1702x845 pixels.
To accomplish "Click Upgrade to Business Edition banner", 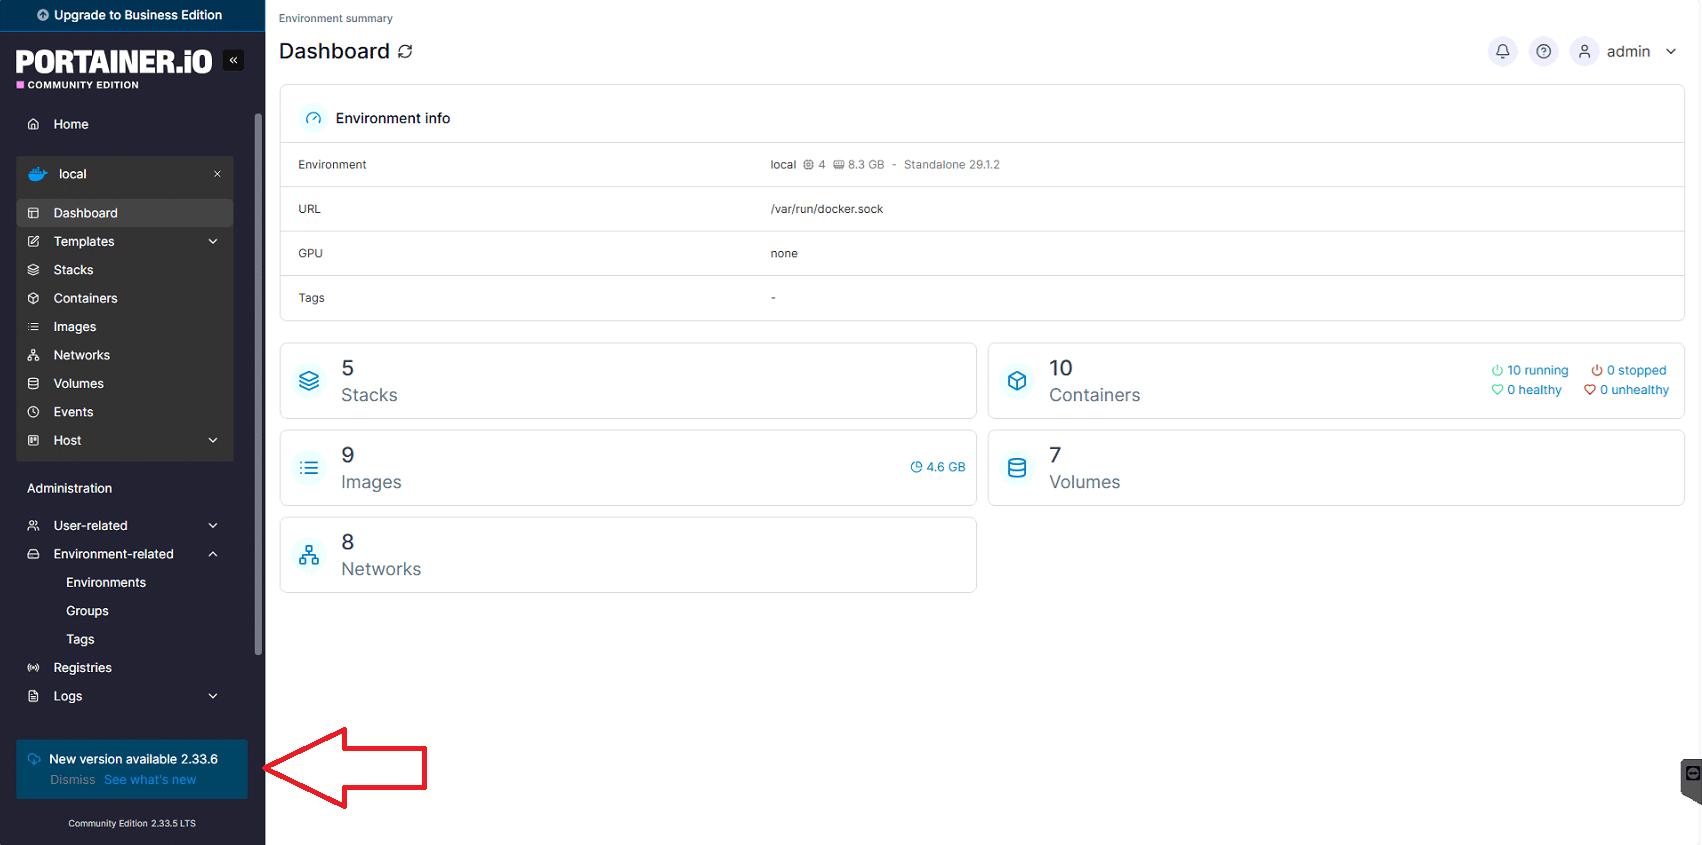I will (130, 15).
